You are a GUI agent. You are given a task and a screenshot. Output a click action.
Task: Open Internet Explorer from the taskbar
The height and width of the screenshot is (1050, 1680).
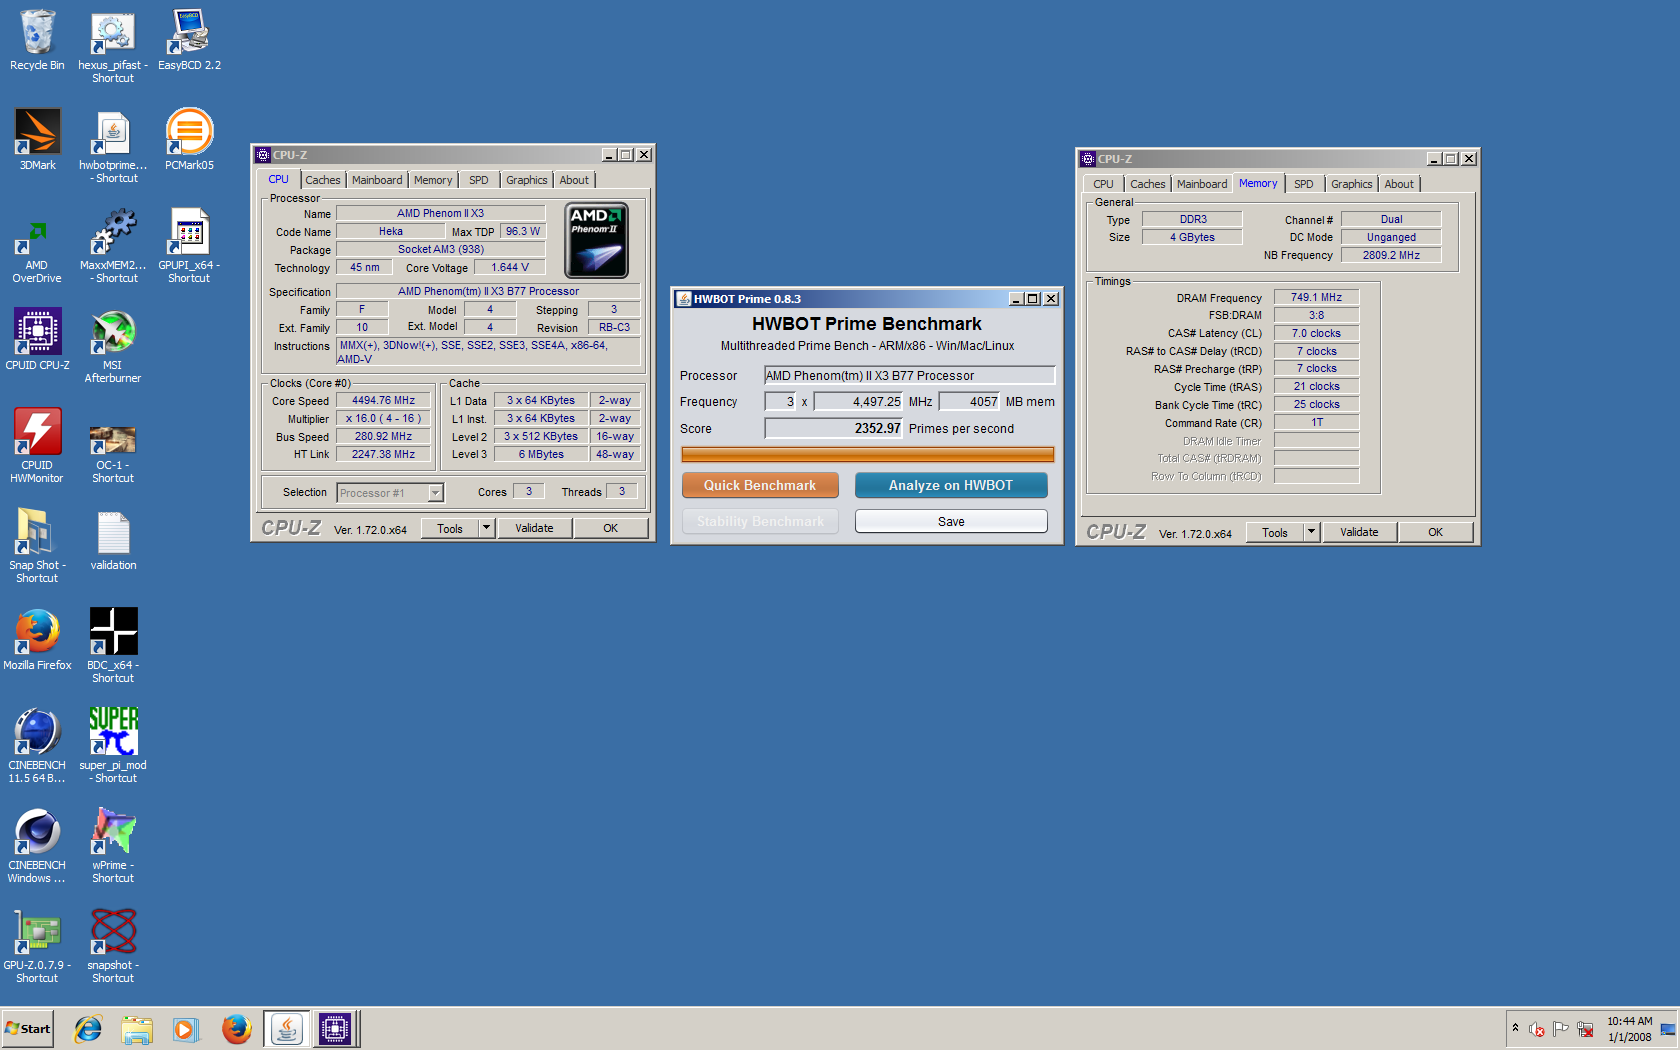click(88, 1029)
